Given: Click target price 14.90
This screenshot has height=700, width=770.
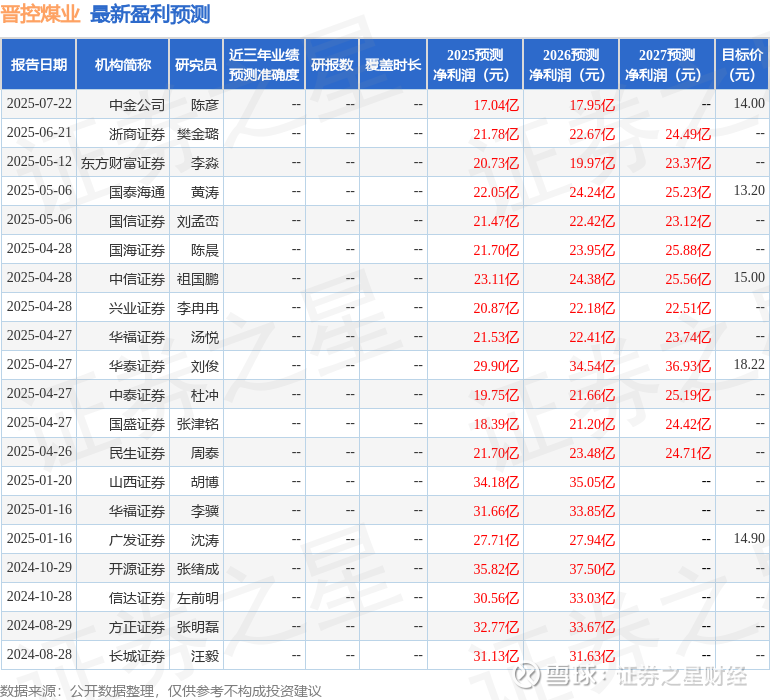Looking at the screenshot, I should 749,538.
